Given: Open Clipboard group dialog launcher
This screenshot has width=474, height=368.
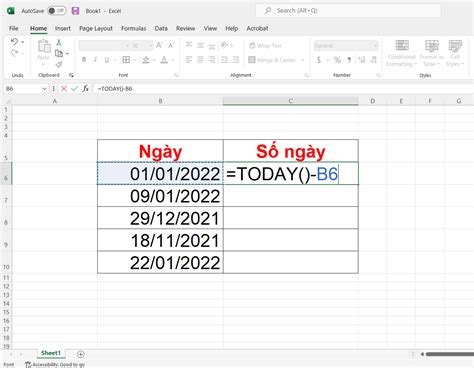Looking at the screenshot, I should coord(71,75).
